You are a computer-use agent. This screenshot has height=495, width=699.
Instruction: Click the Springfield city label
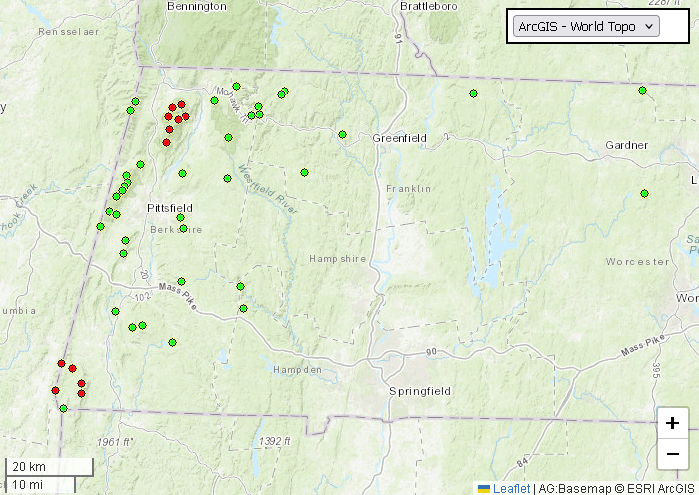(x=420, y=392)
